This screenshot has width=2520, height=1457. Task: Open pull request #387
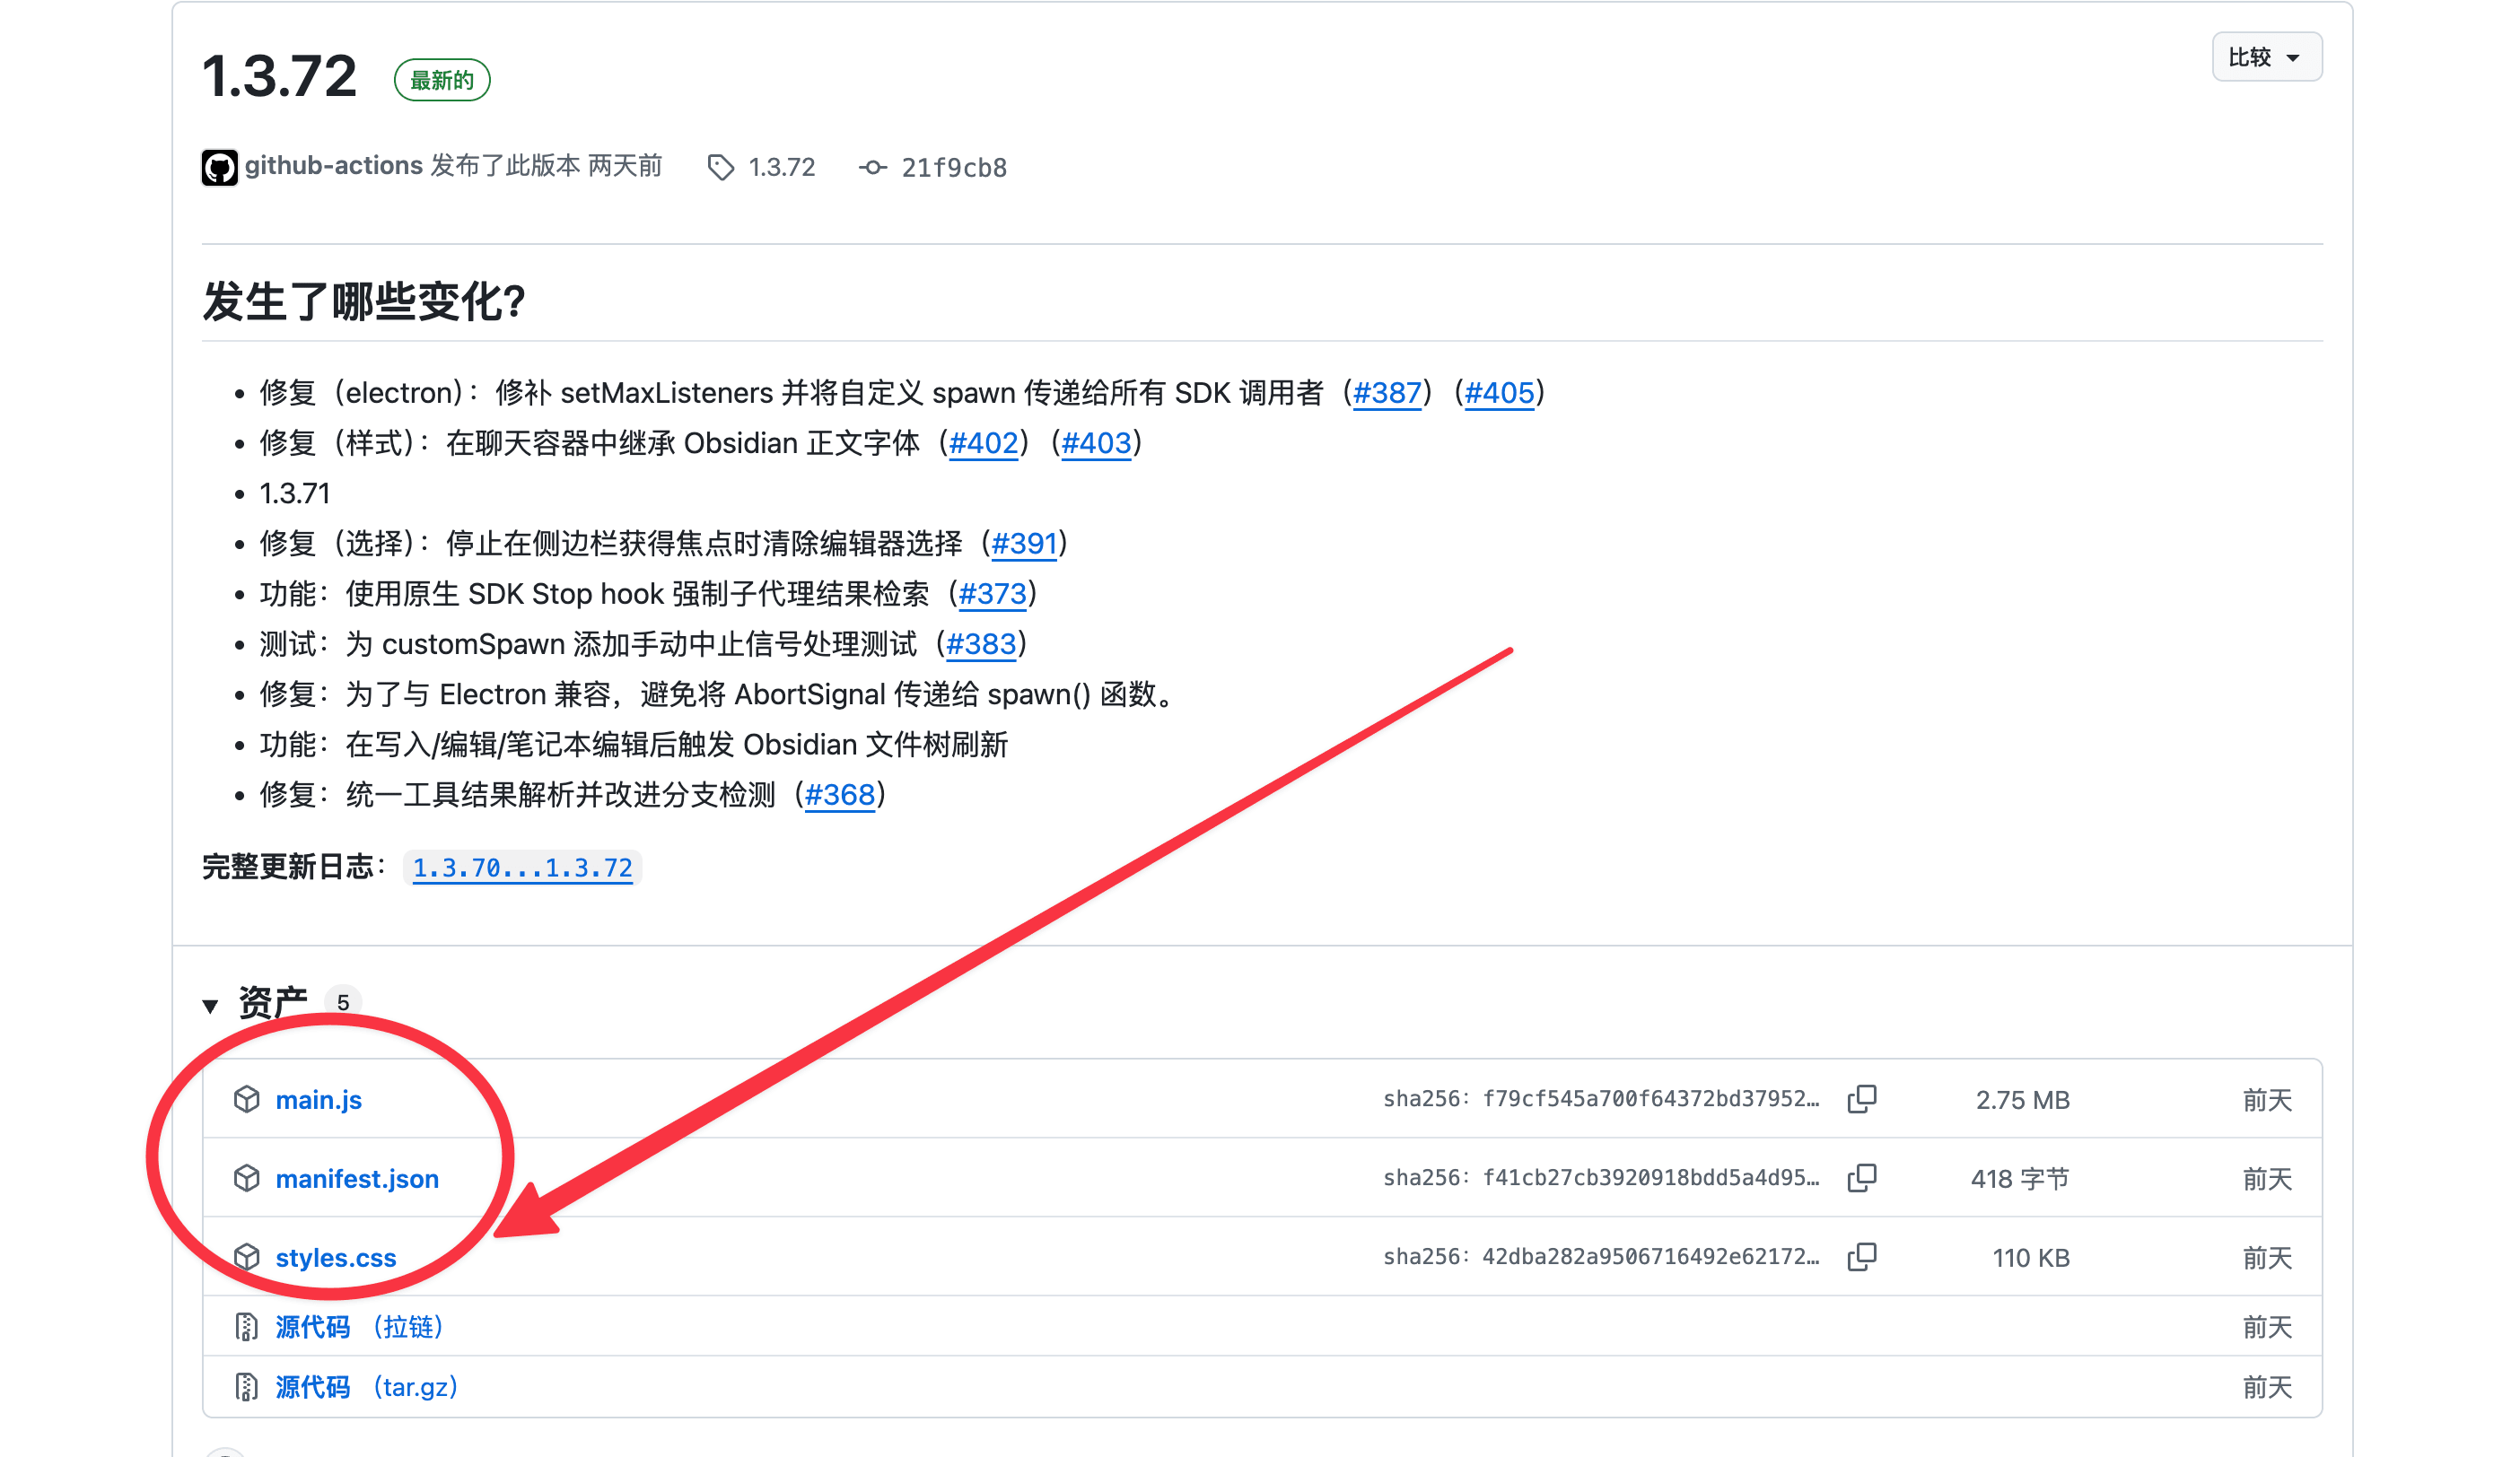coord(1386,393)
